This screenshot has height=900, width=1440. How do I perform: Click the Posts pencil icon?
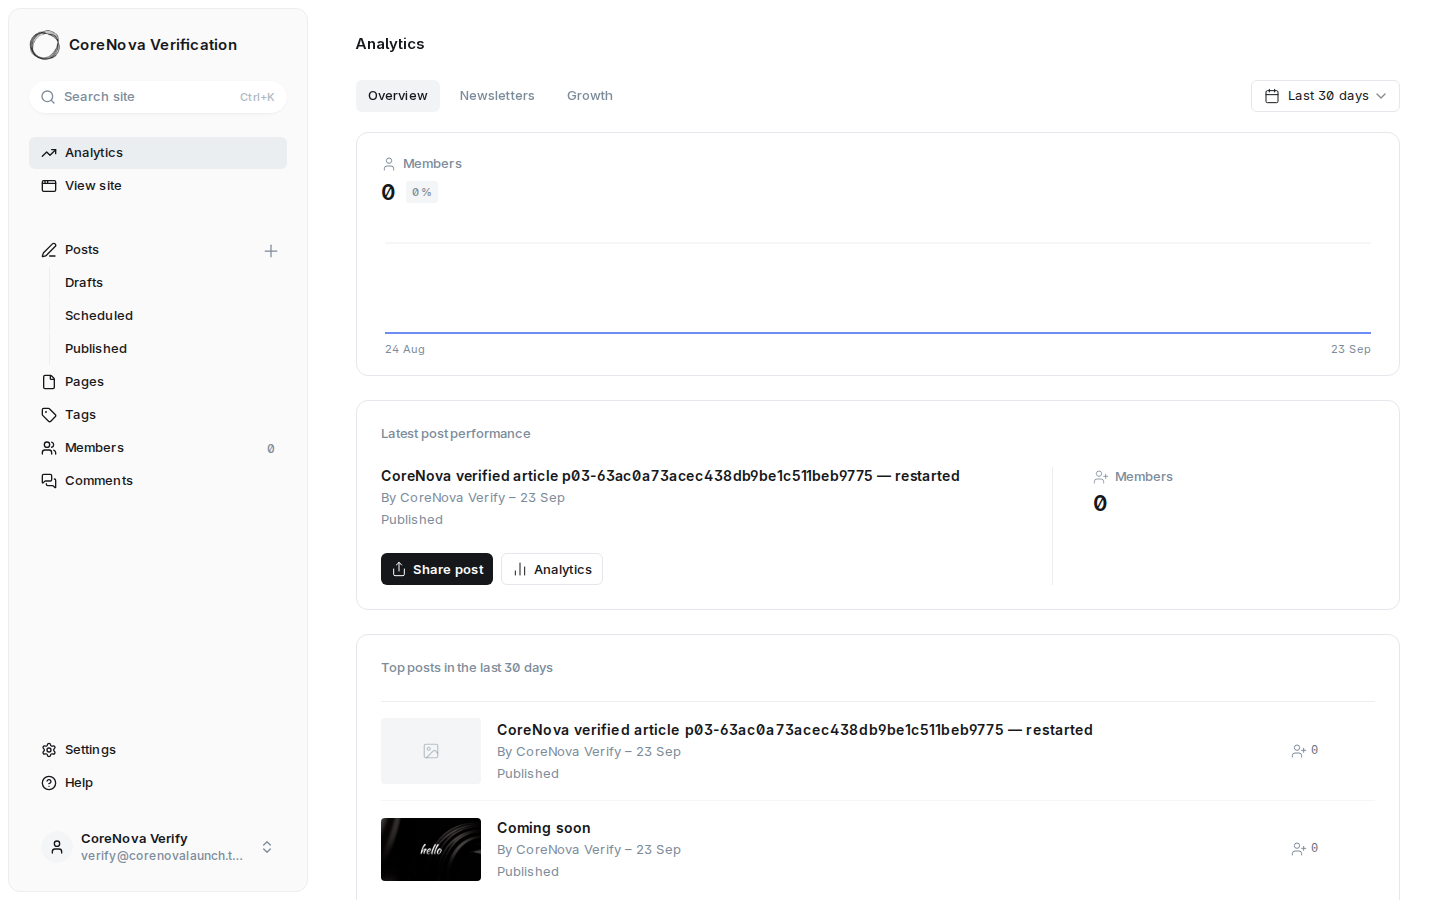coord(49,250)
